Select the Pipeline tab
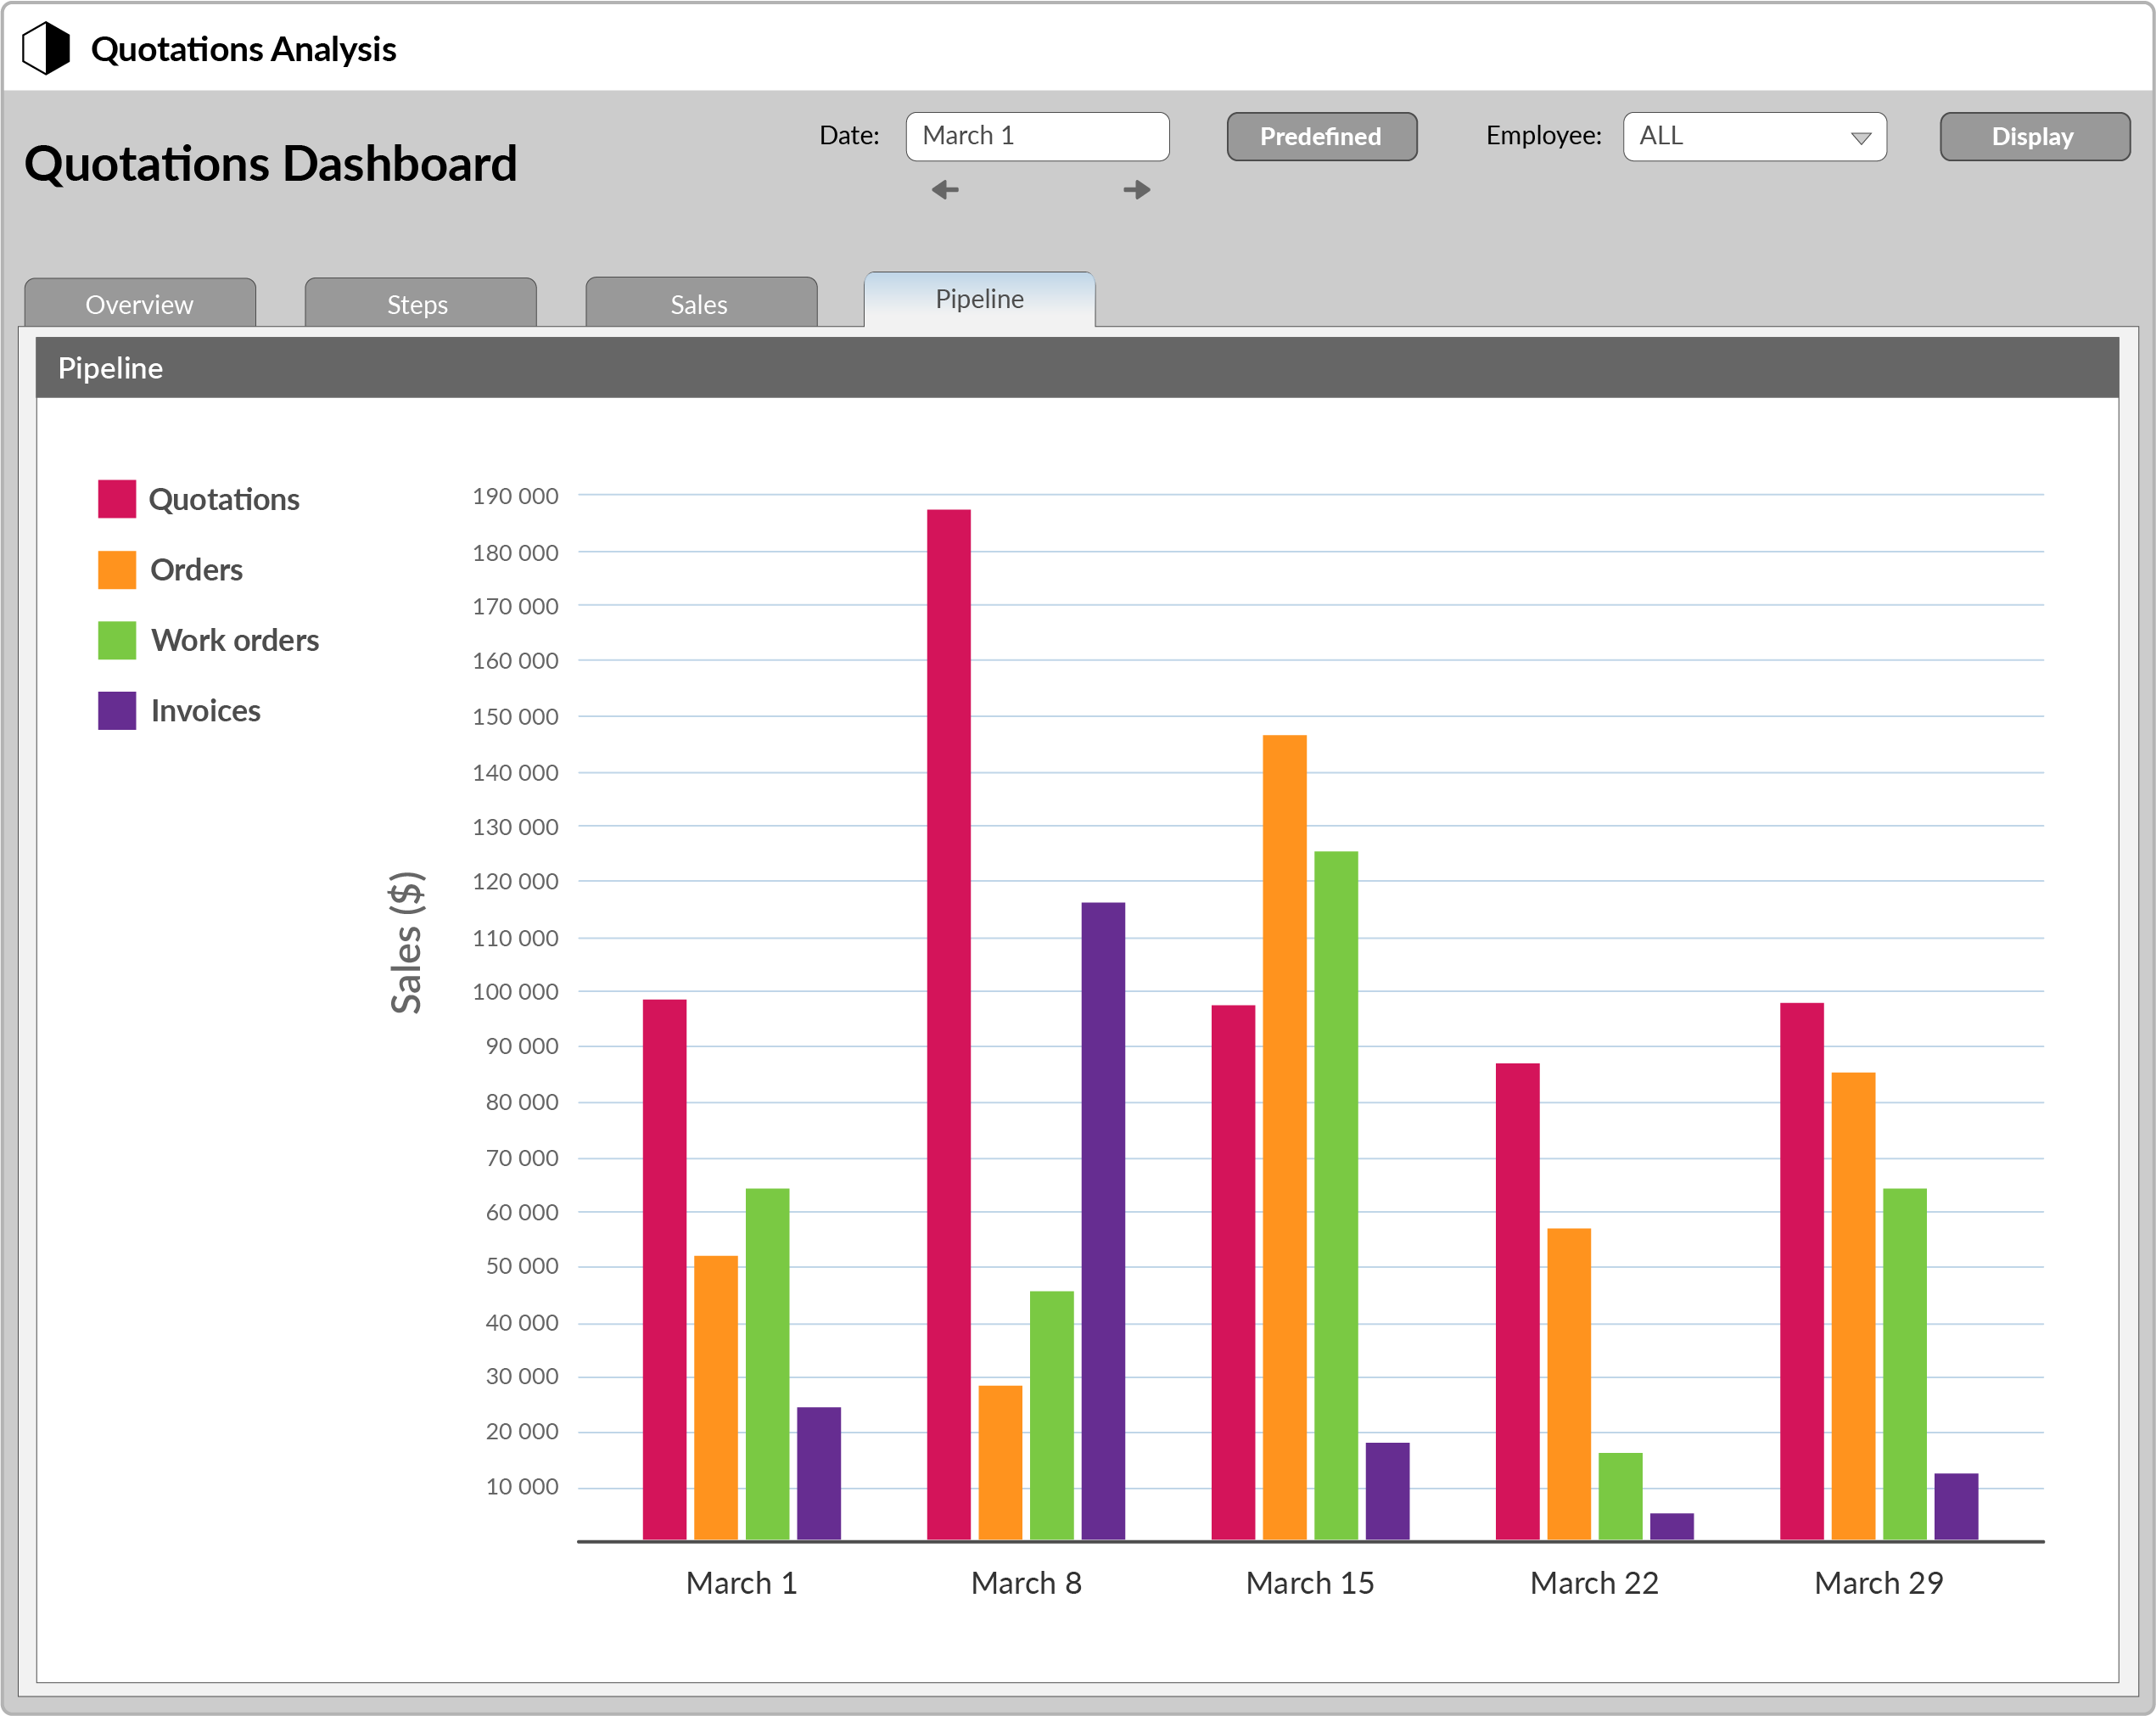Screen dimensions: 2156x1716 (979, 299)
